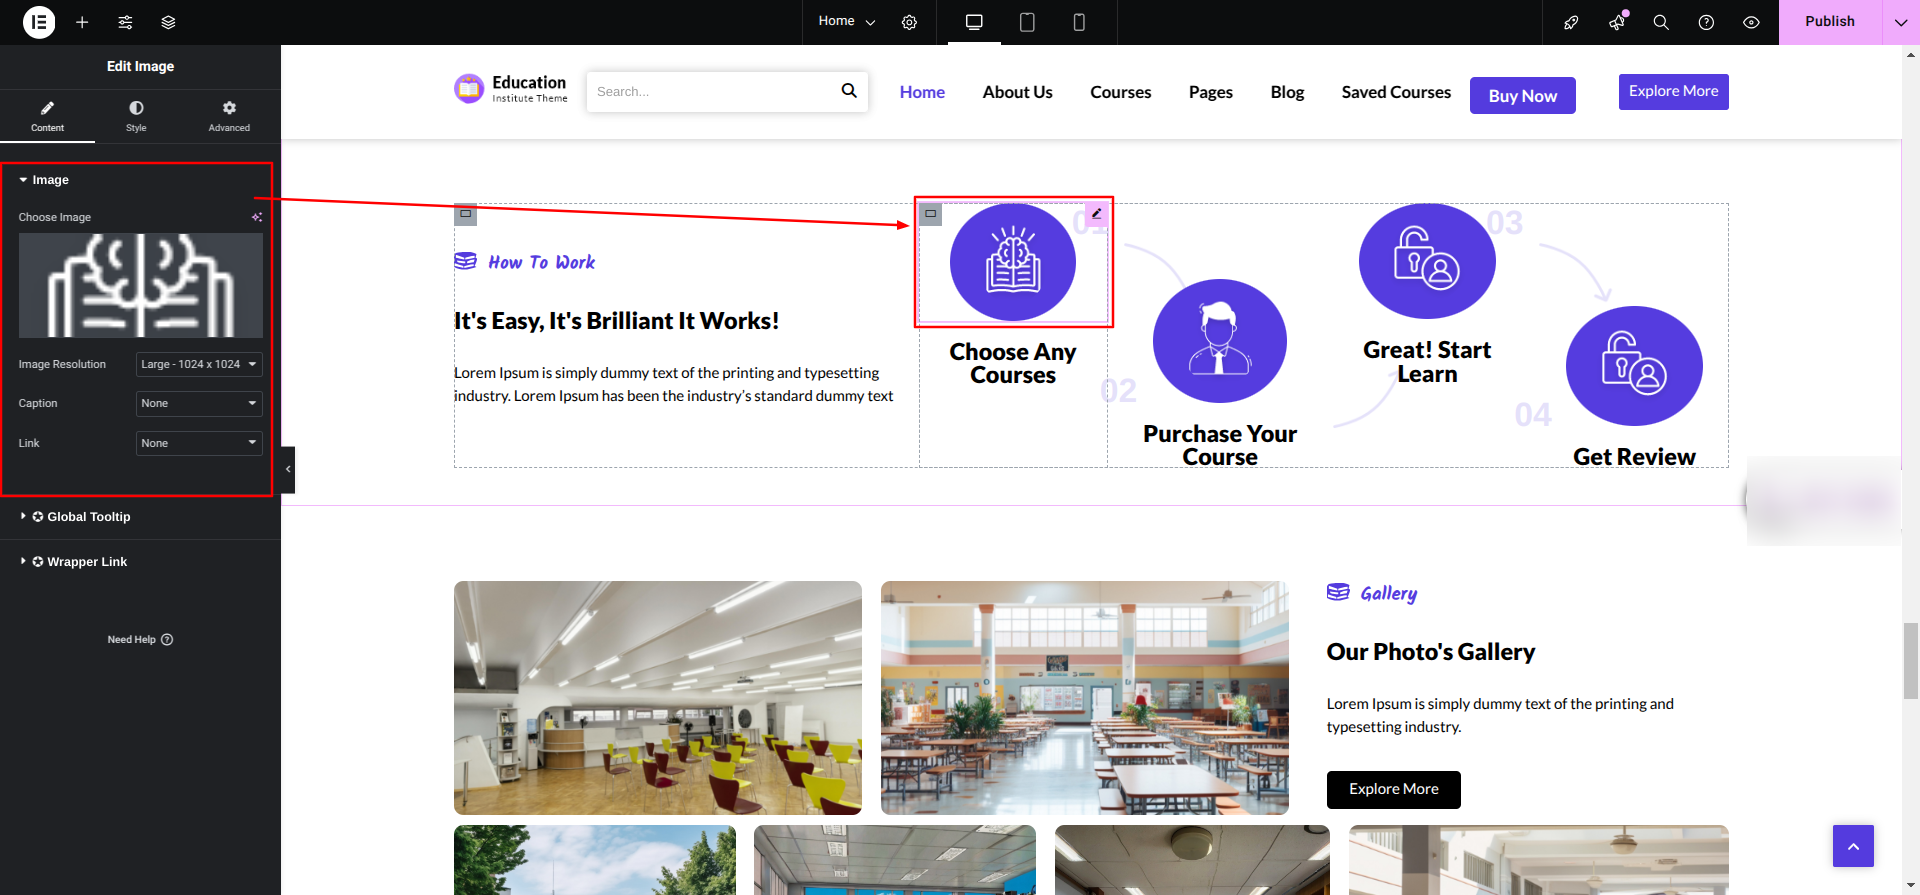Open Blog nav item
The image size is (1920, 895).
coord(1287,92)
